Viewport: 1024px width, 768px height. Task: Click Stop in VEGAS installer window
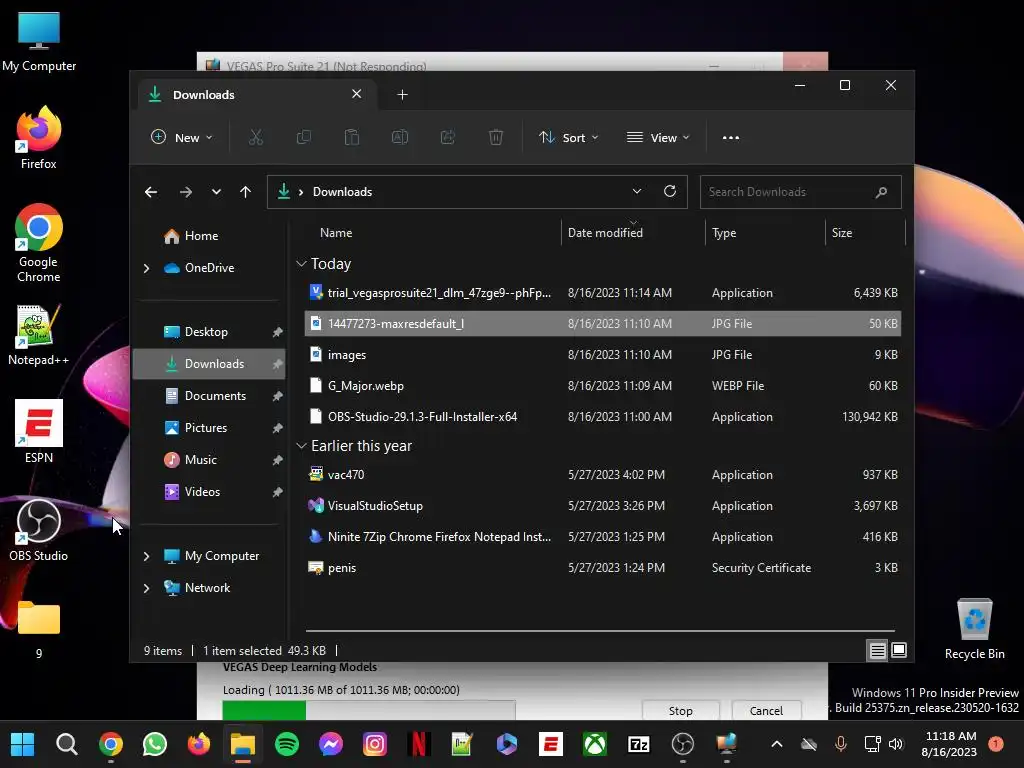click(x=680, y=711)
